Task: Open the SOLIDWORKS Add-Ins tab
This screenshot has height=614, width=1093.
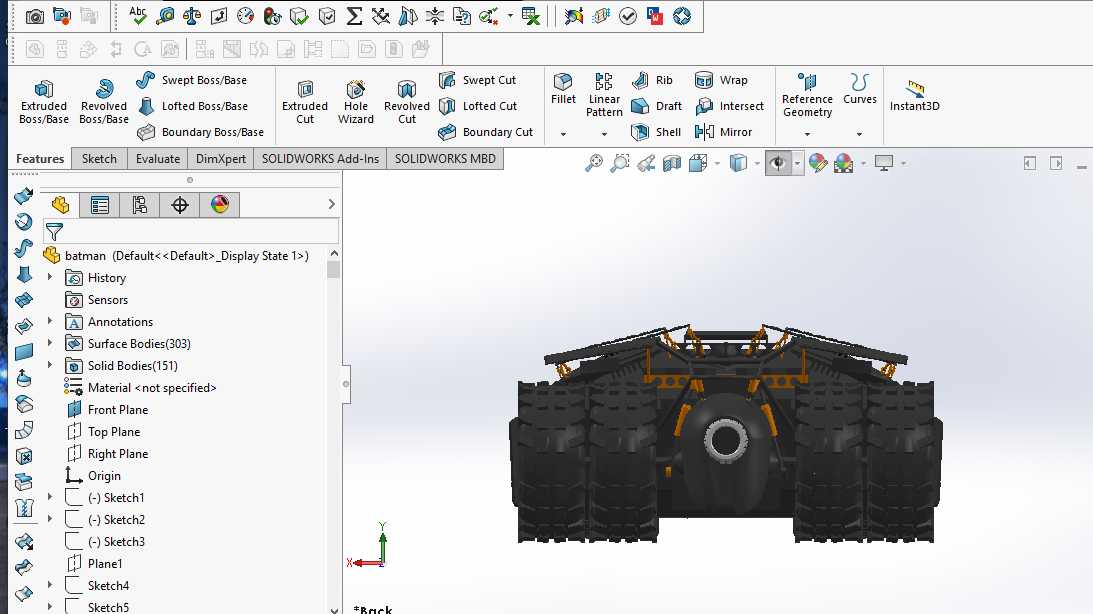Action: [320, 159]
